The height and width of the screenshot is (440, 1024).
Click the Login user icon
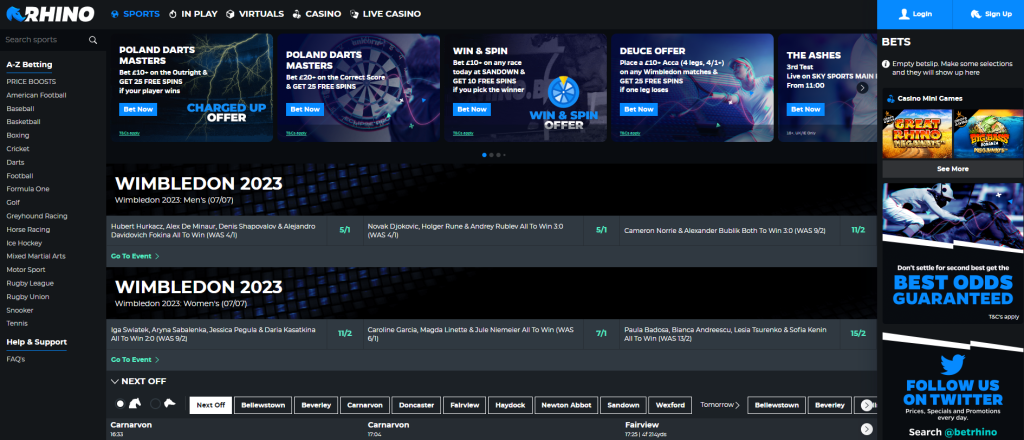(904, 14)
